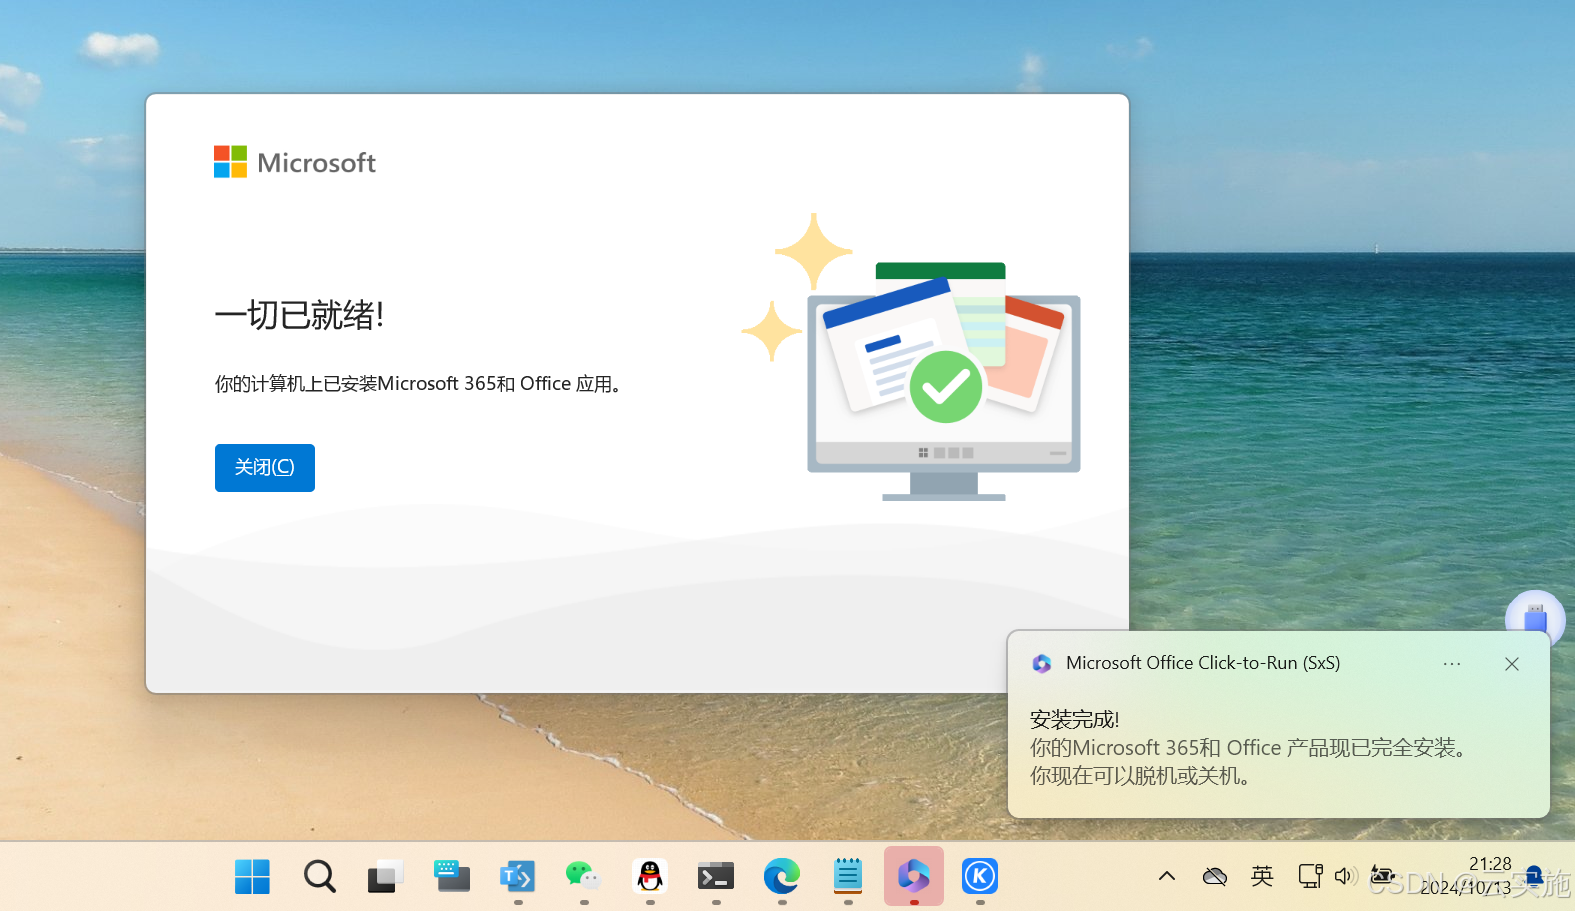The width and height of the screenshot is (1575, 911).
Task: Open the Terminal app on taskbar
Action: [x=716, y=877]
